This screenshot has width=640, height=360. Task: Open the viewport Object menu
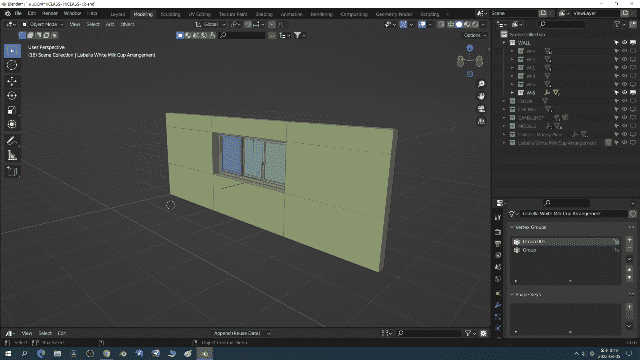(x=127, y=24)
